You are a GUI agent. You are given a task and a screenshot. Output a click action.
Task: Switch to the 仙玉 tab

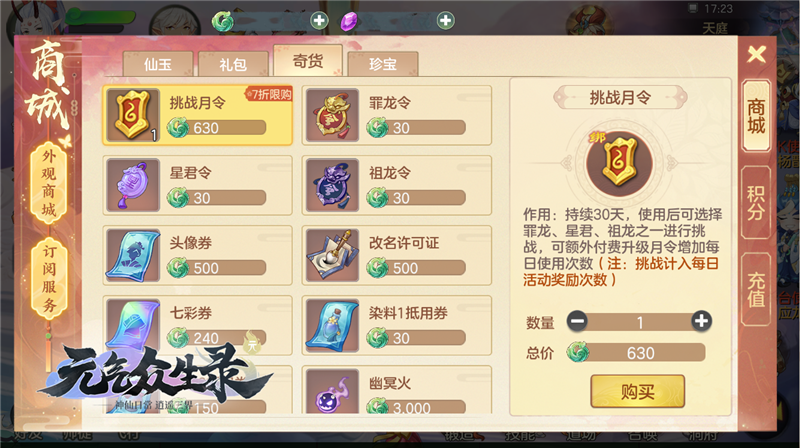coord(158,64)
